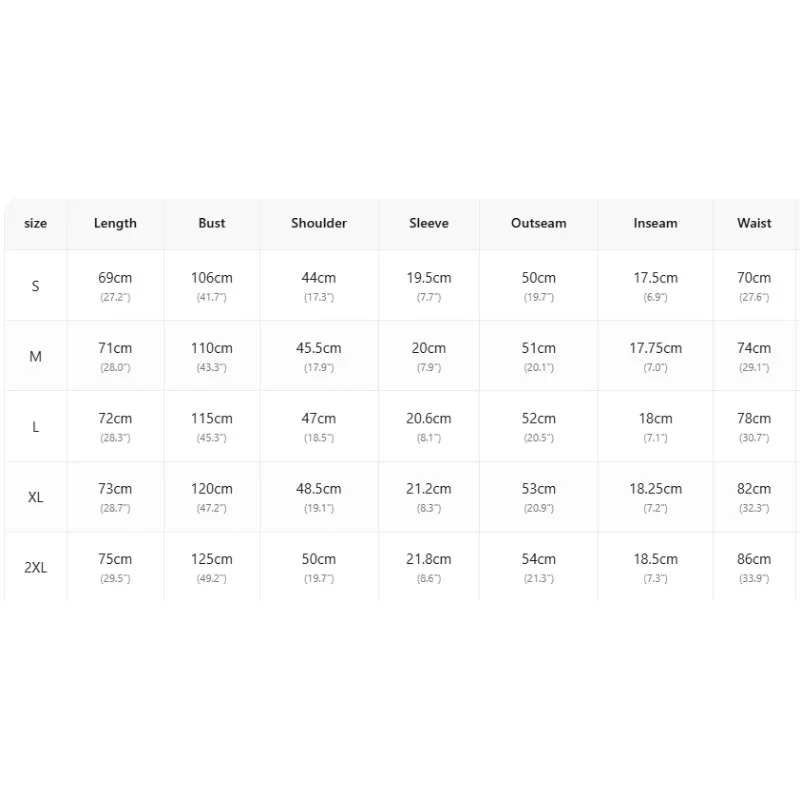
Task: Click the Sleeve column header
Action: [x=429, y=223]
